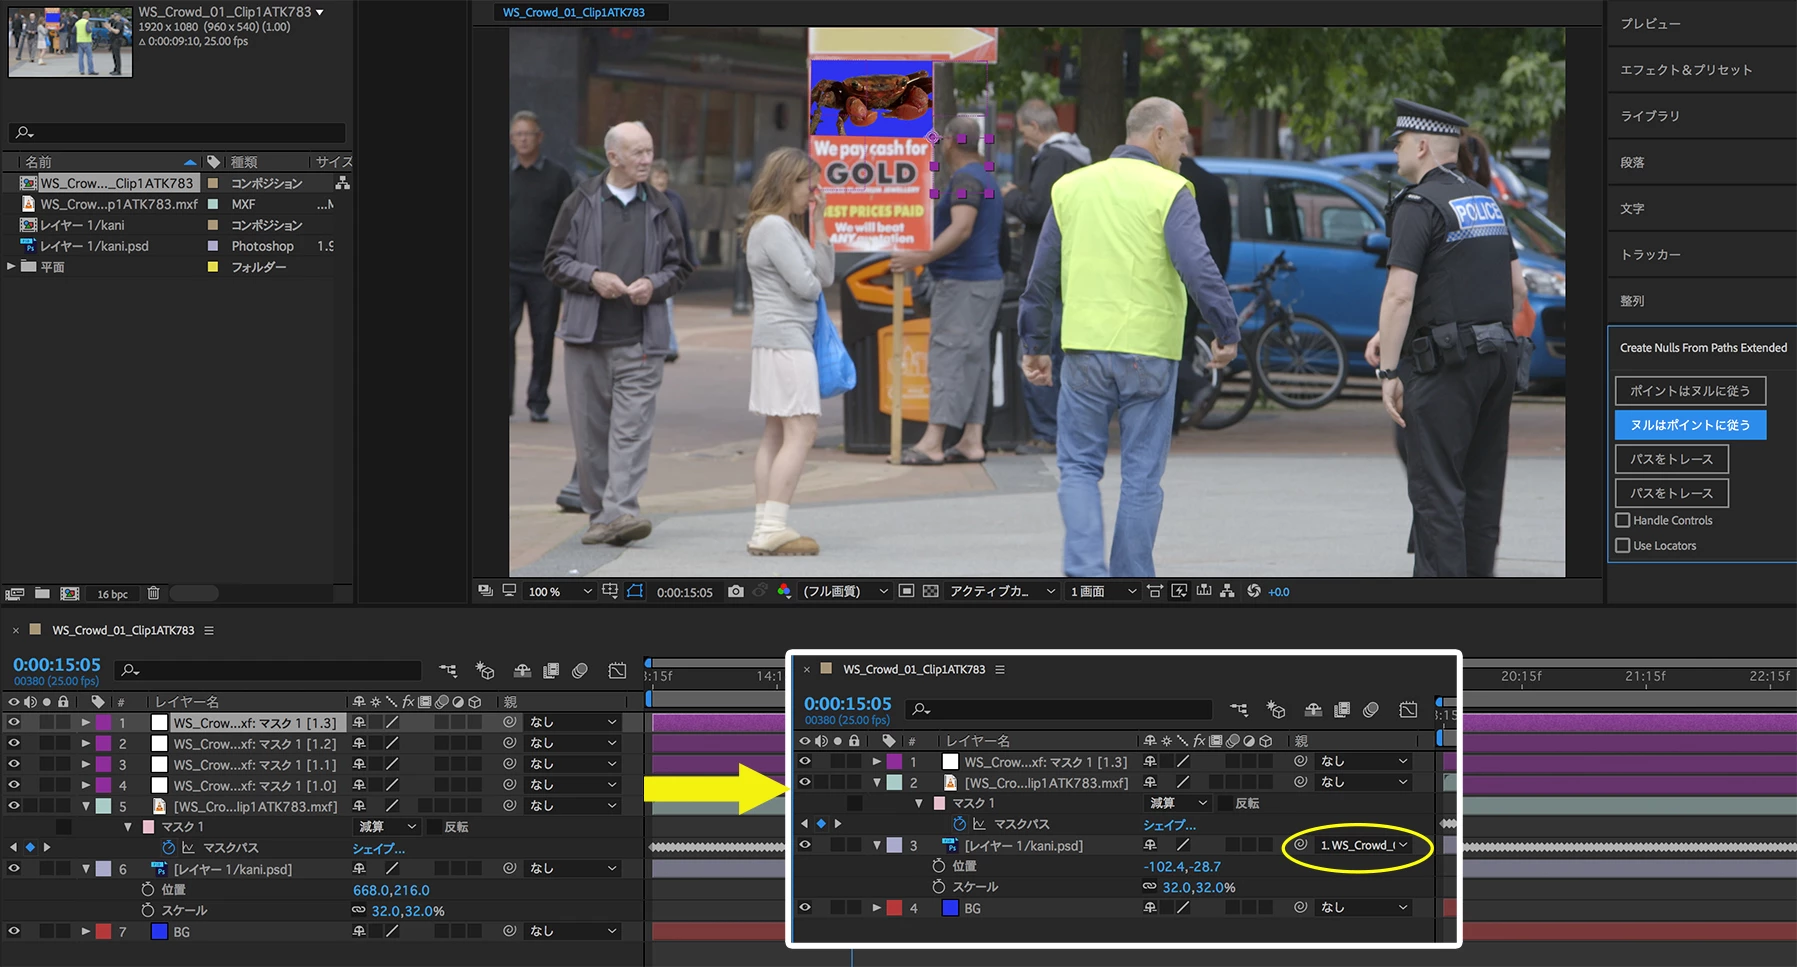Click the スケール stopwatch under layer 6 kani.psd
This screenshot has width=1797, height=967.
tap(148, 910)
